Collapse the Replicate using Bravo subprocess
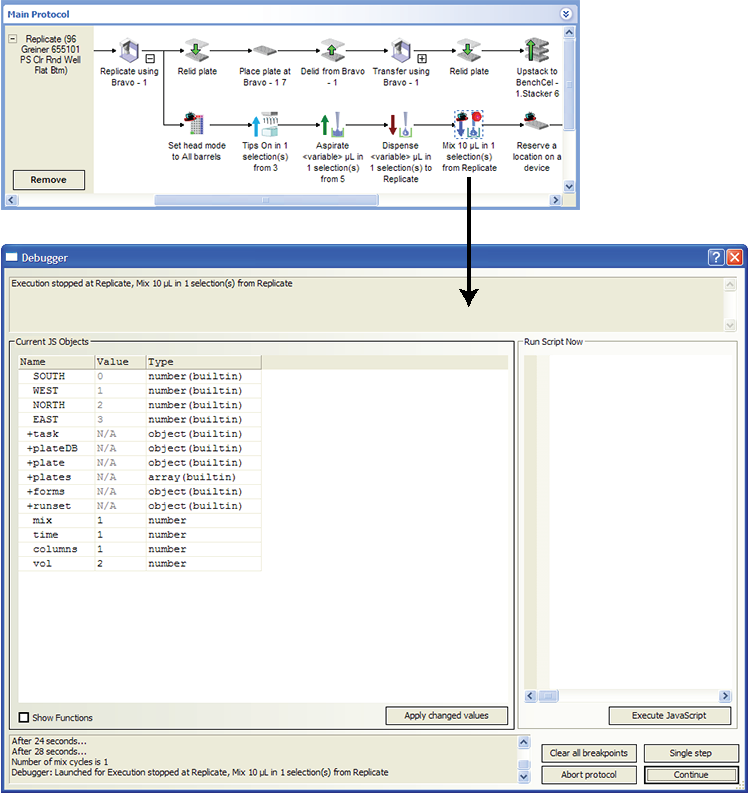Screen dimensions: 748x794 (x=149, y=58)
